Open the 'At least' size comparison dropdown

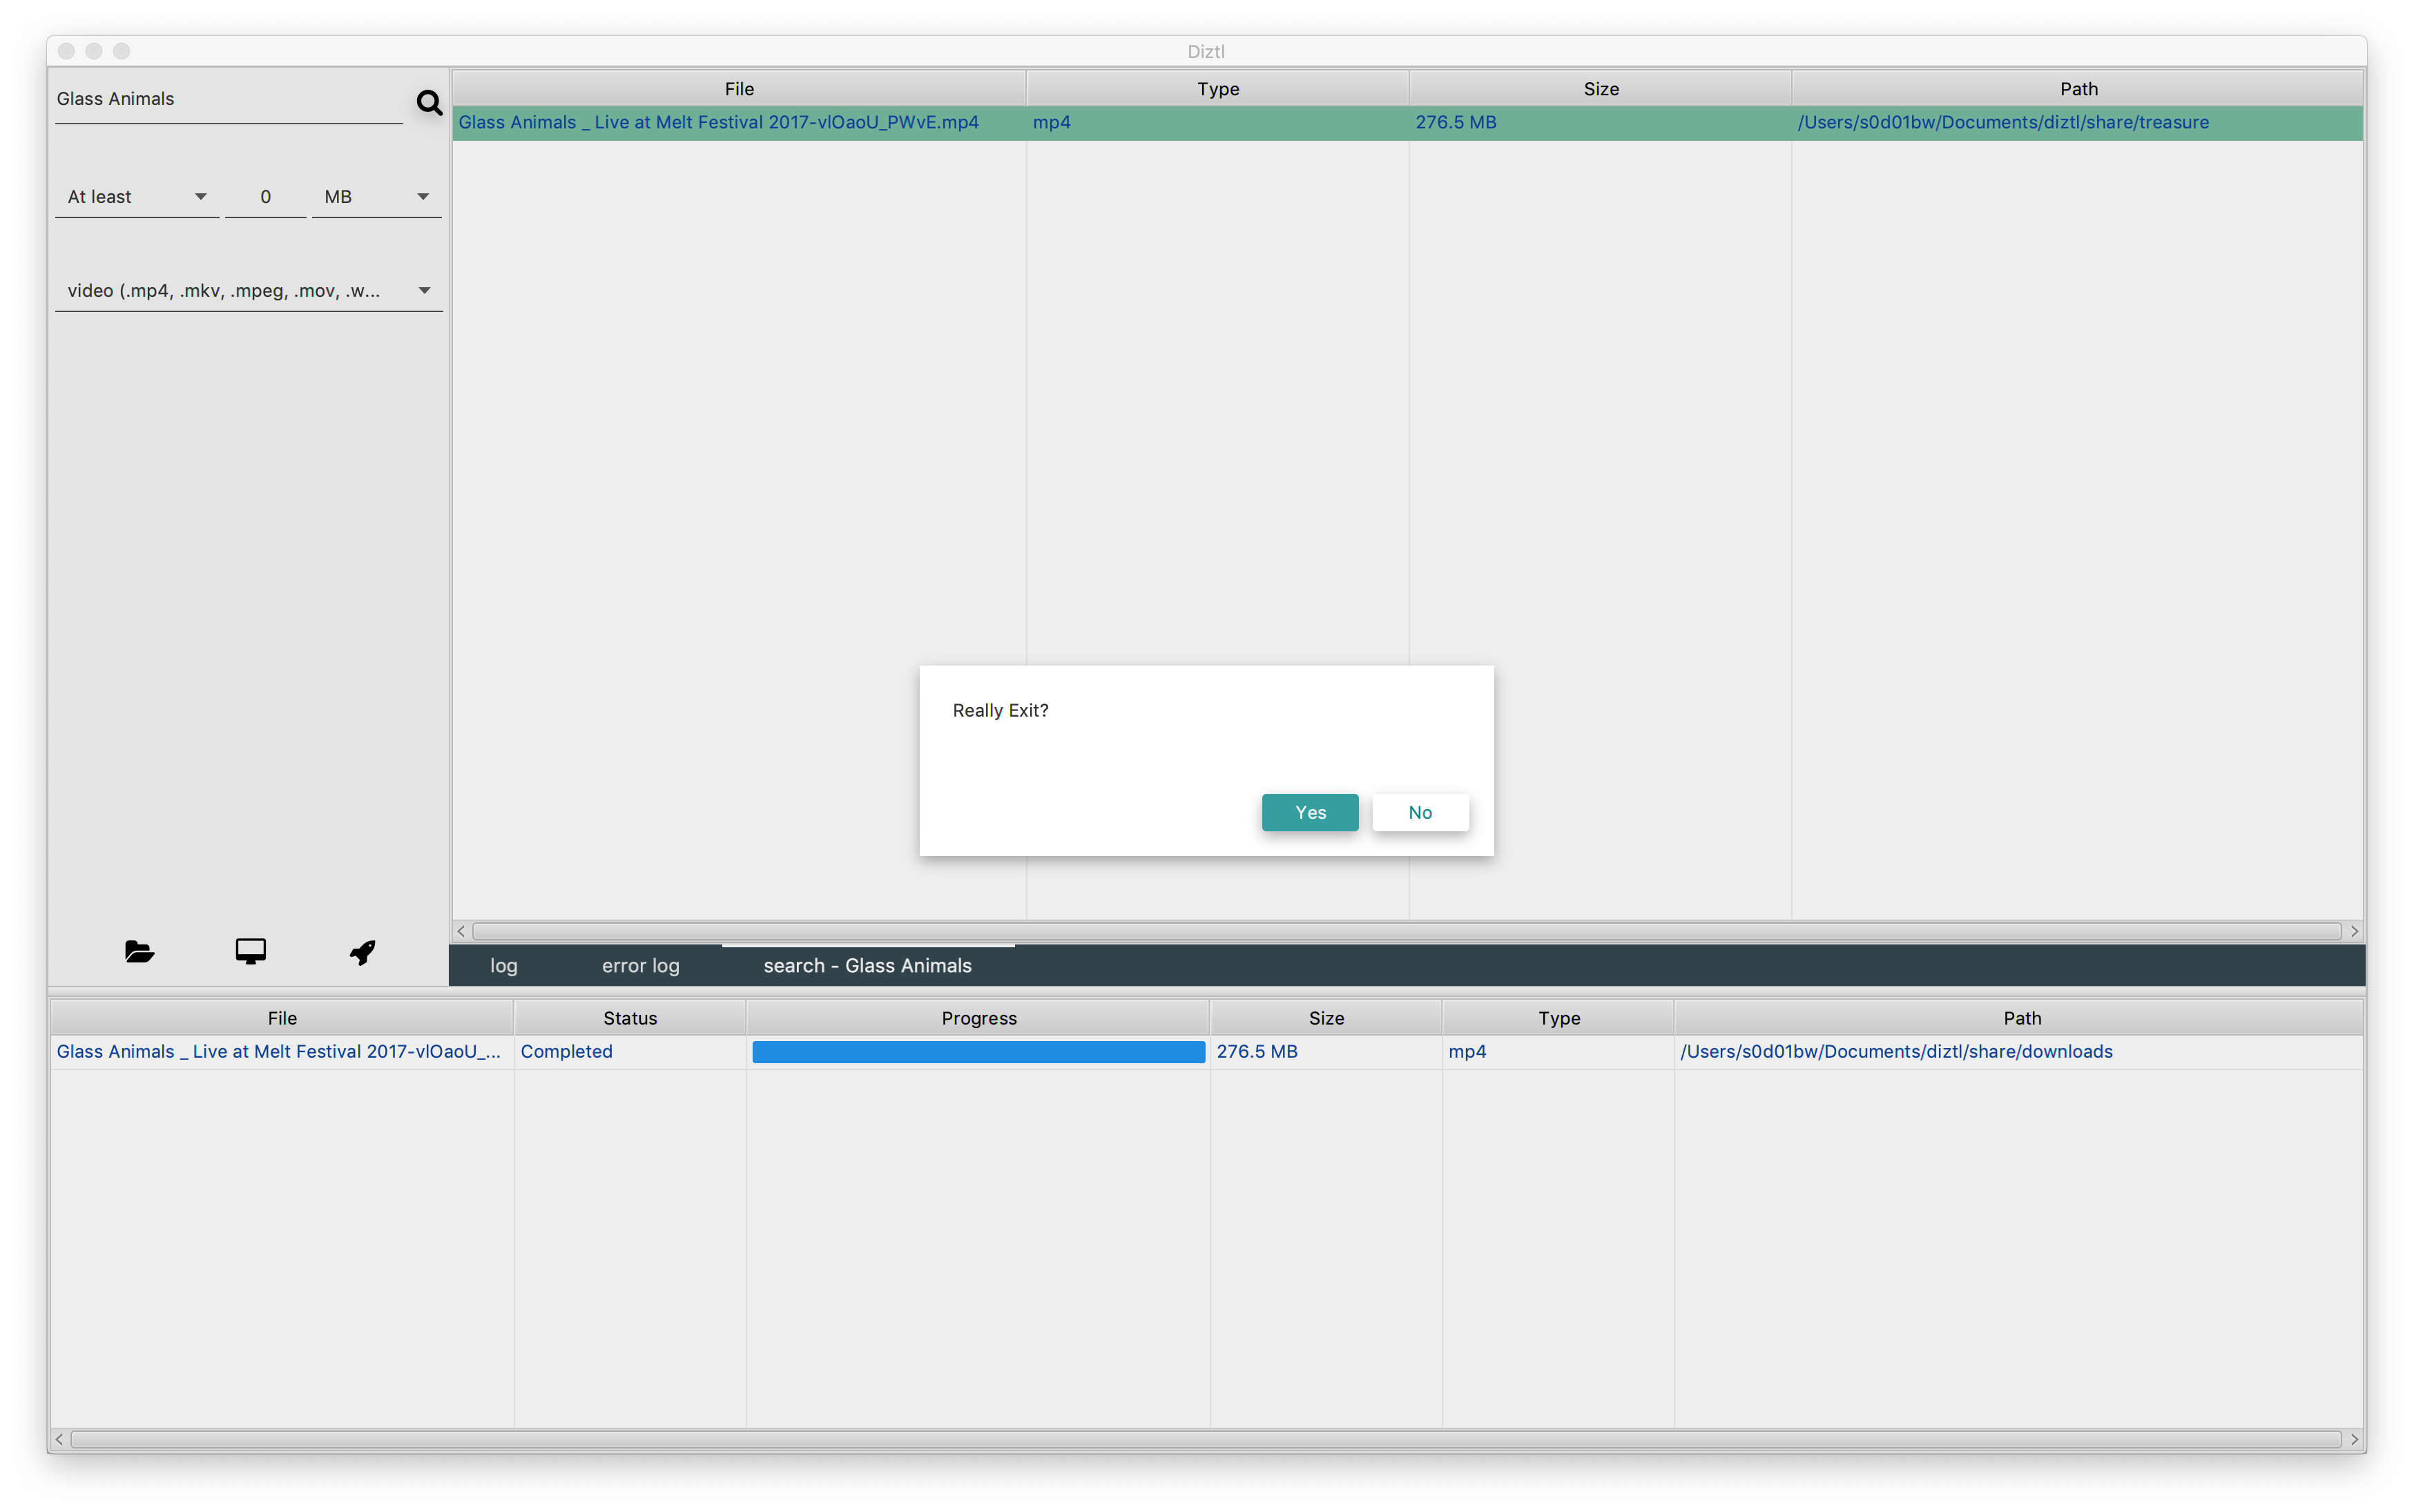[137, 197]
